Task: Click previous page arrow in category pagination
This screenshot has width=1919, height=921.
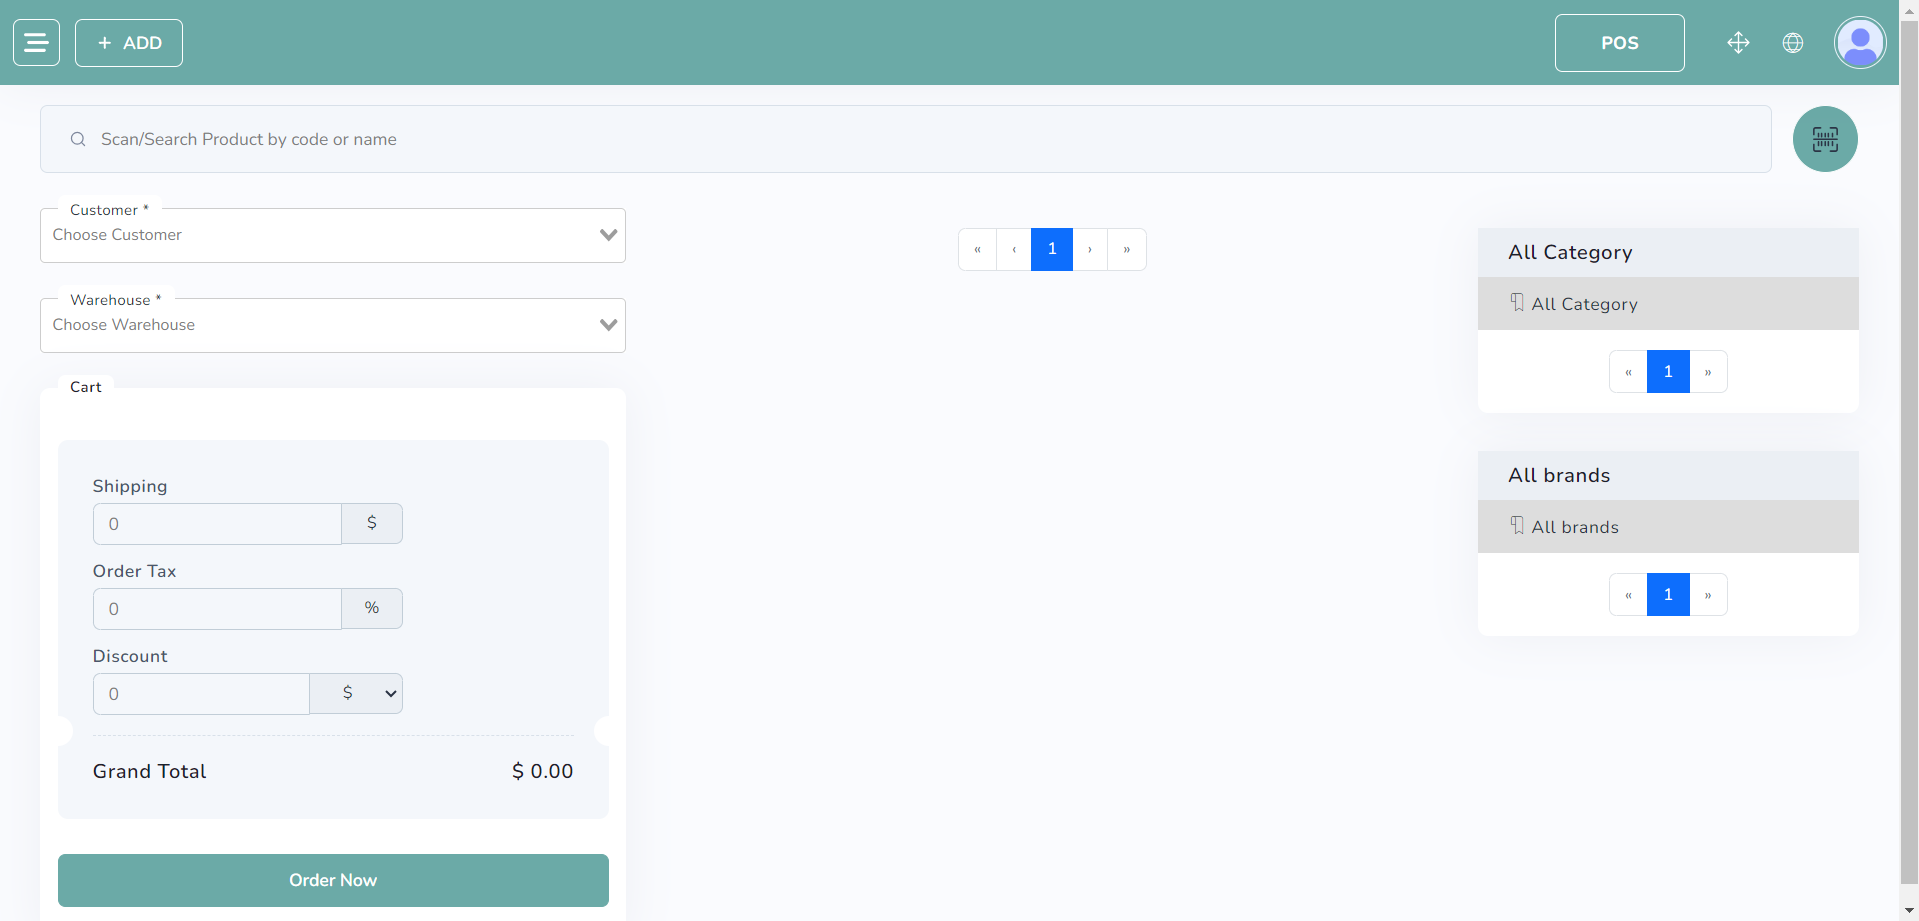Action: point(1628,371)
